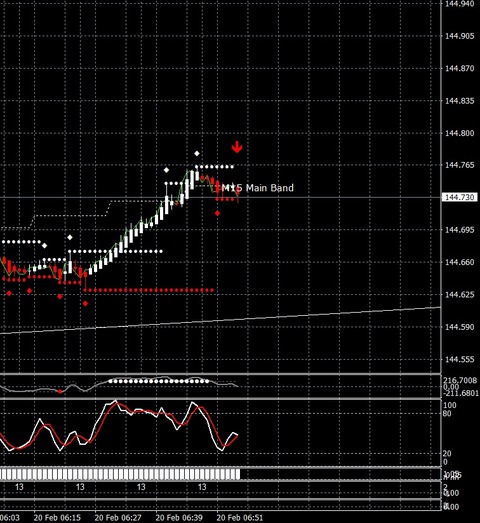Click the 144.555 price axis label

(460, 359)
